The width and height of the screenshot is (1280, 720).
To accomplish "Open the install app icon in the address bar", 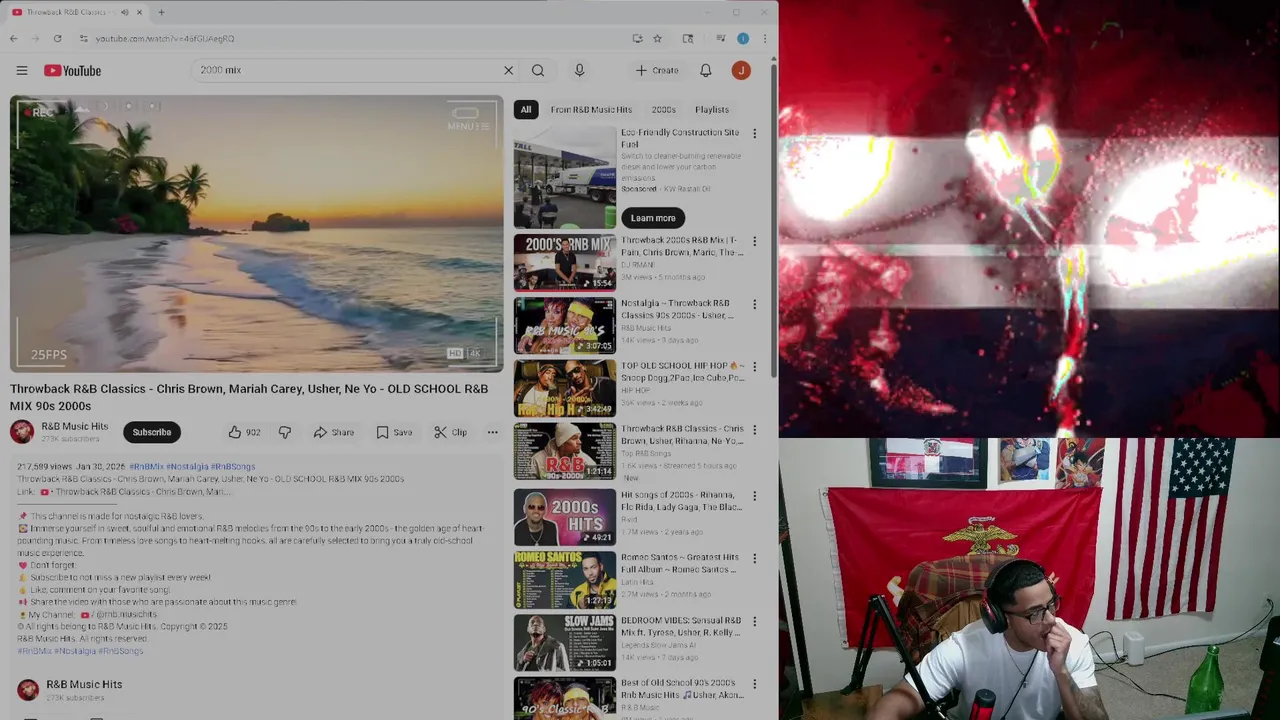I will [x=637, y=38].
